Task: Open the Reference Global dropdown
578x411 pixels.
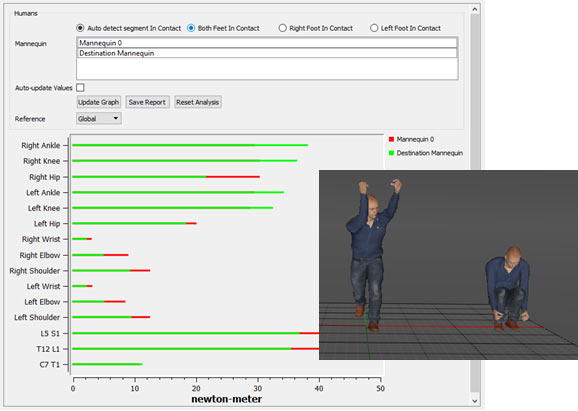Action: click(x=99, y=118)
